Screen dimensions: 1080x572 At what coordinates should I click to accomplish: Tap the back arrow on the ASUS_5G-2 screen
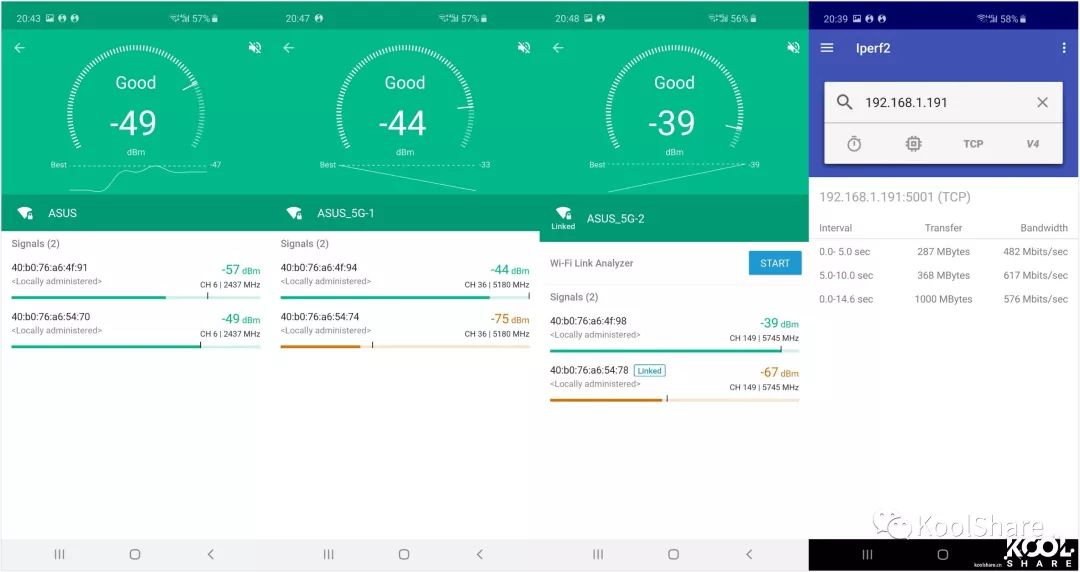pyautogui.click(x=558, y=48)
